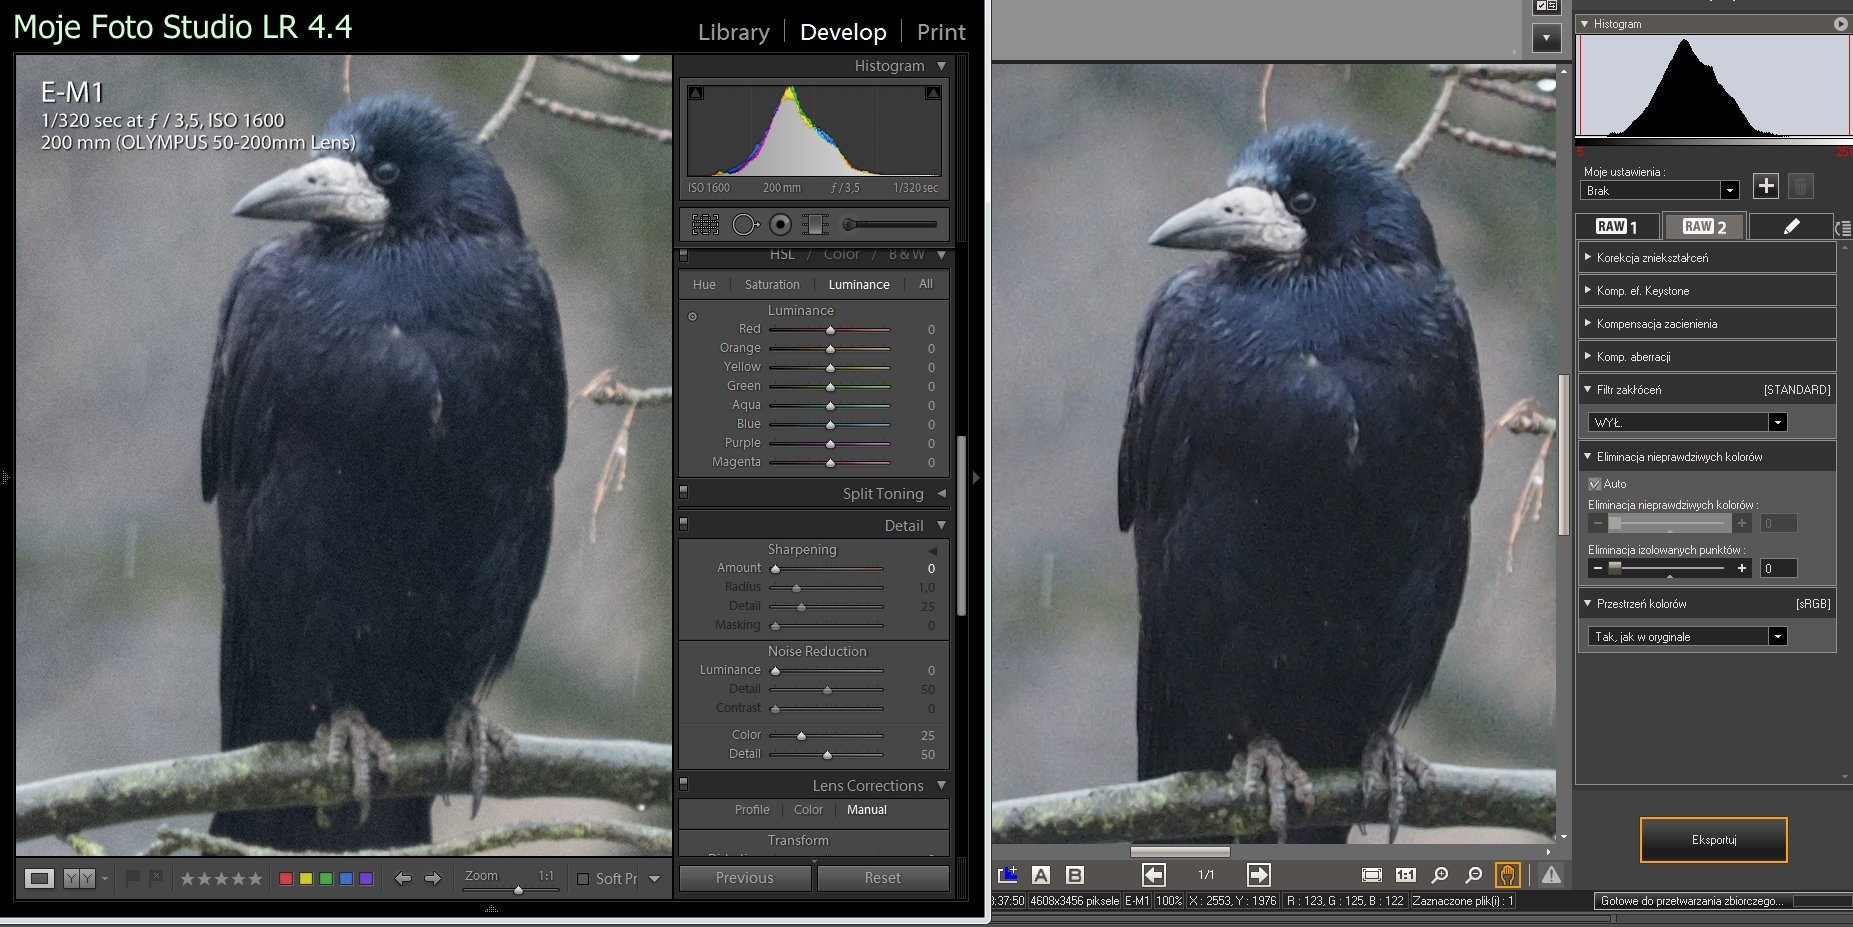Click the pencil edit tab icon
This screenshot has width=1853, height=927.
click(1791, 227)
